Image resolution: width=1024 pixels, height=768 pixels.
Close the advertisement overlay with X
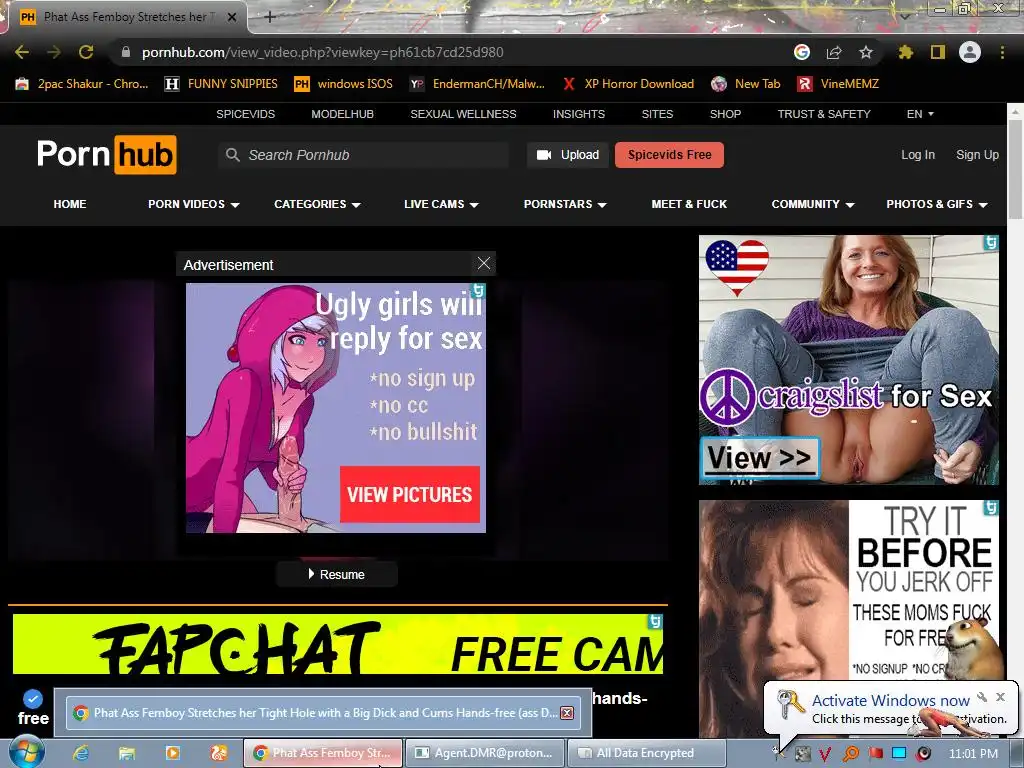pos(484,263)
